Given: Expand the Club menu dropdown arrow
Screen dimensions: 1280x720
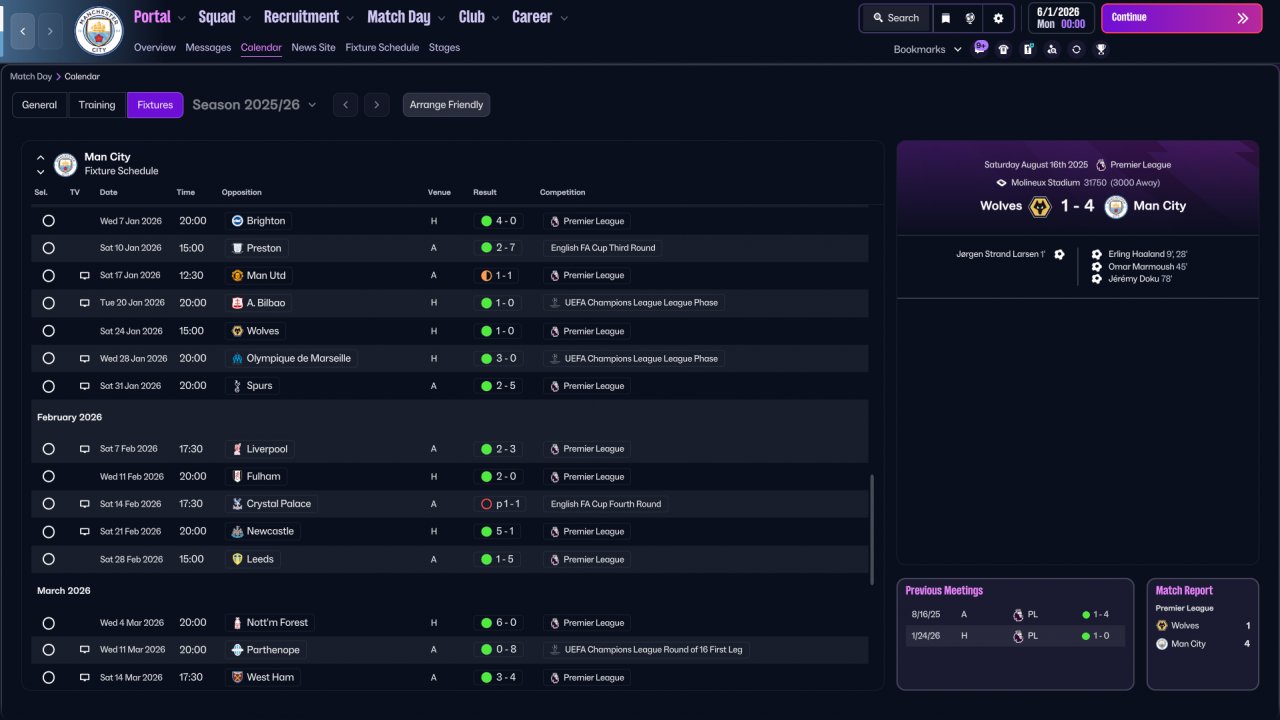Looking at the screenshot, I should click(x=495, y=18).
